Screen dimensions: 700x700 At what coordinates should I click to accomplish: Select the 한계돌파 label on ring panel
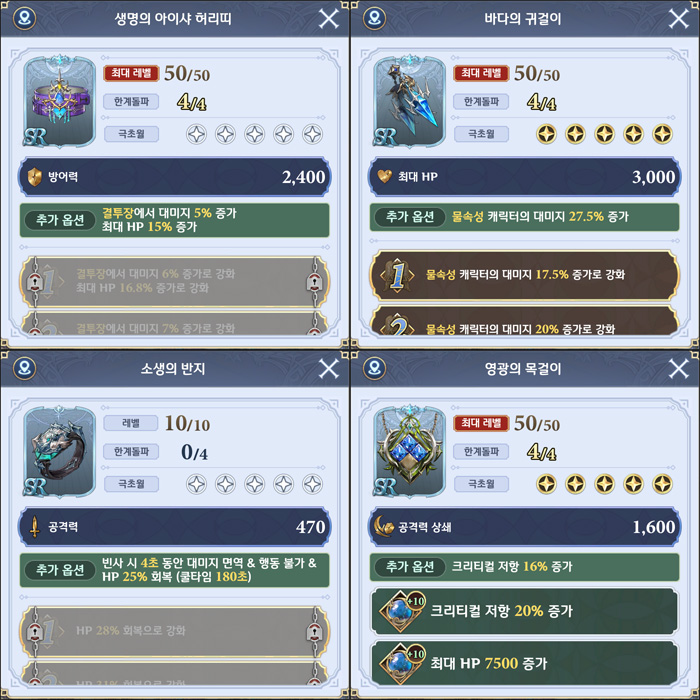click(131, 452)
